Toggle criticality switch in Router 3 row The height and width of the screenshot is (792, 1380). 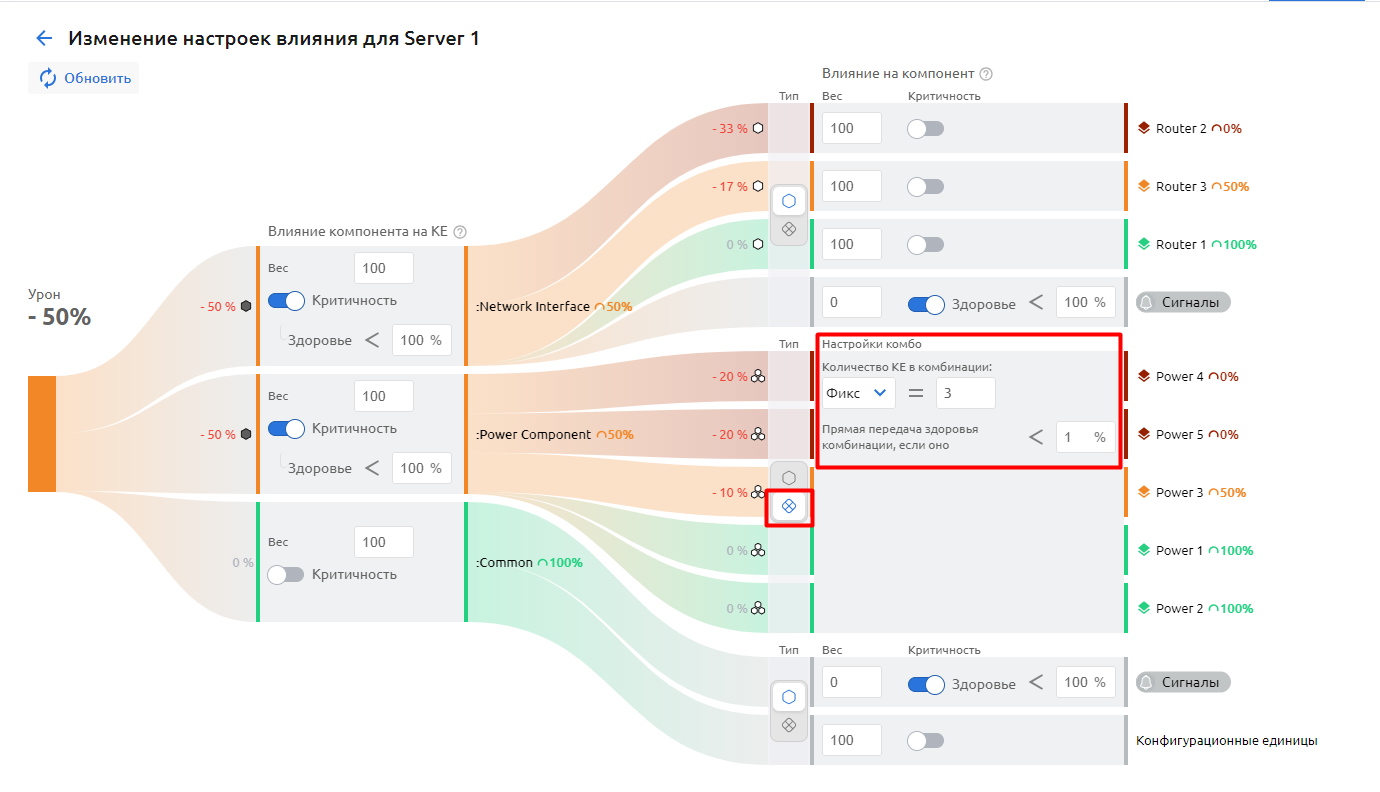[925, 187]
